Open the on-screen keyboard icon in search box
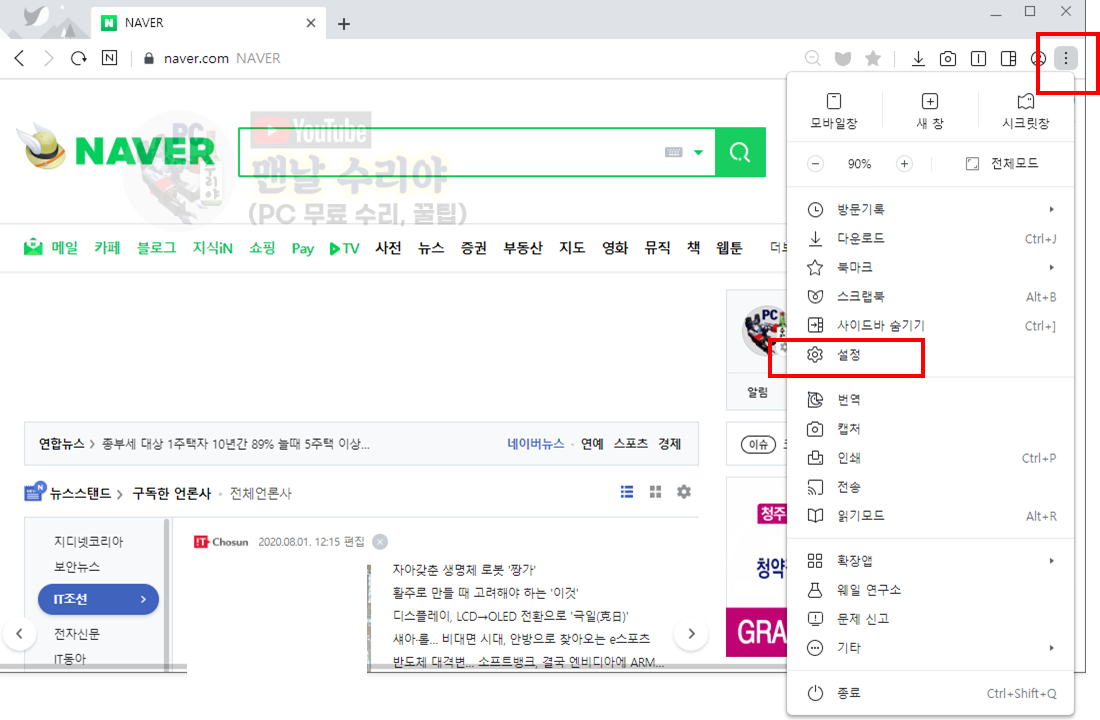Image resolution: width=1100 pixels, height=720 pixels. click(673, 152)
